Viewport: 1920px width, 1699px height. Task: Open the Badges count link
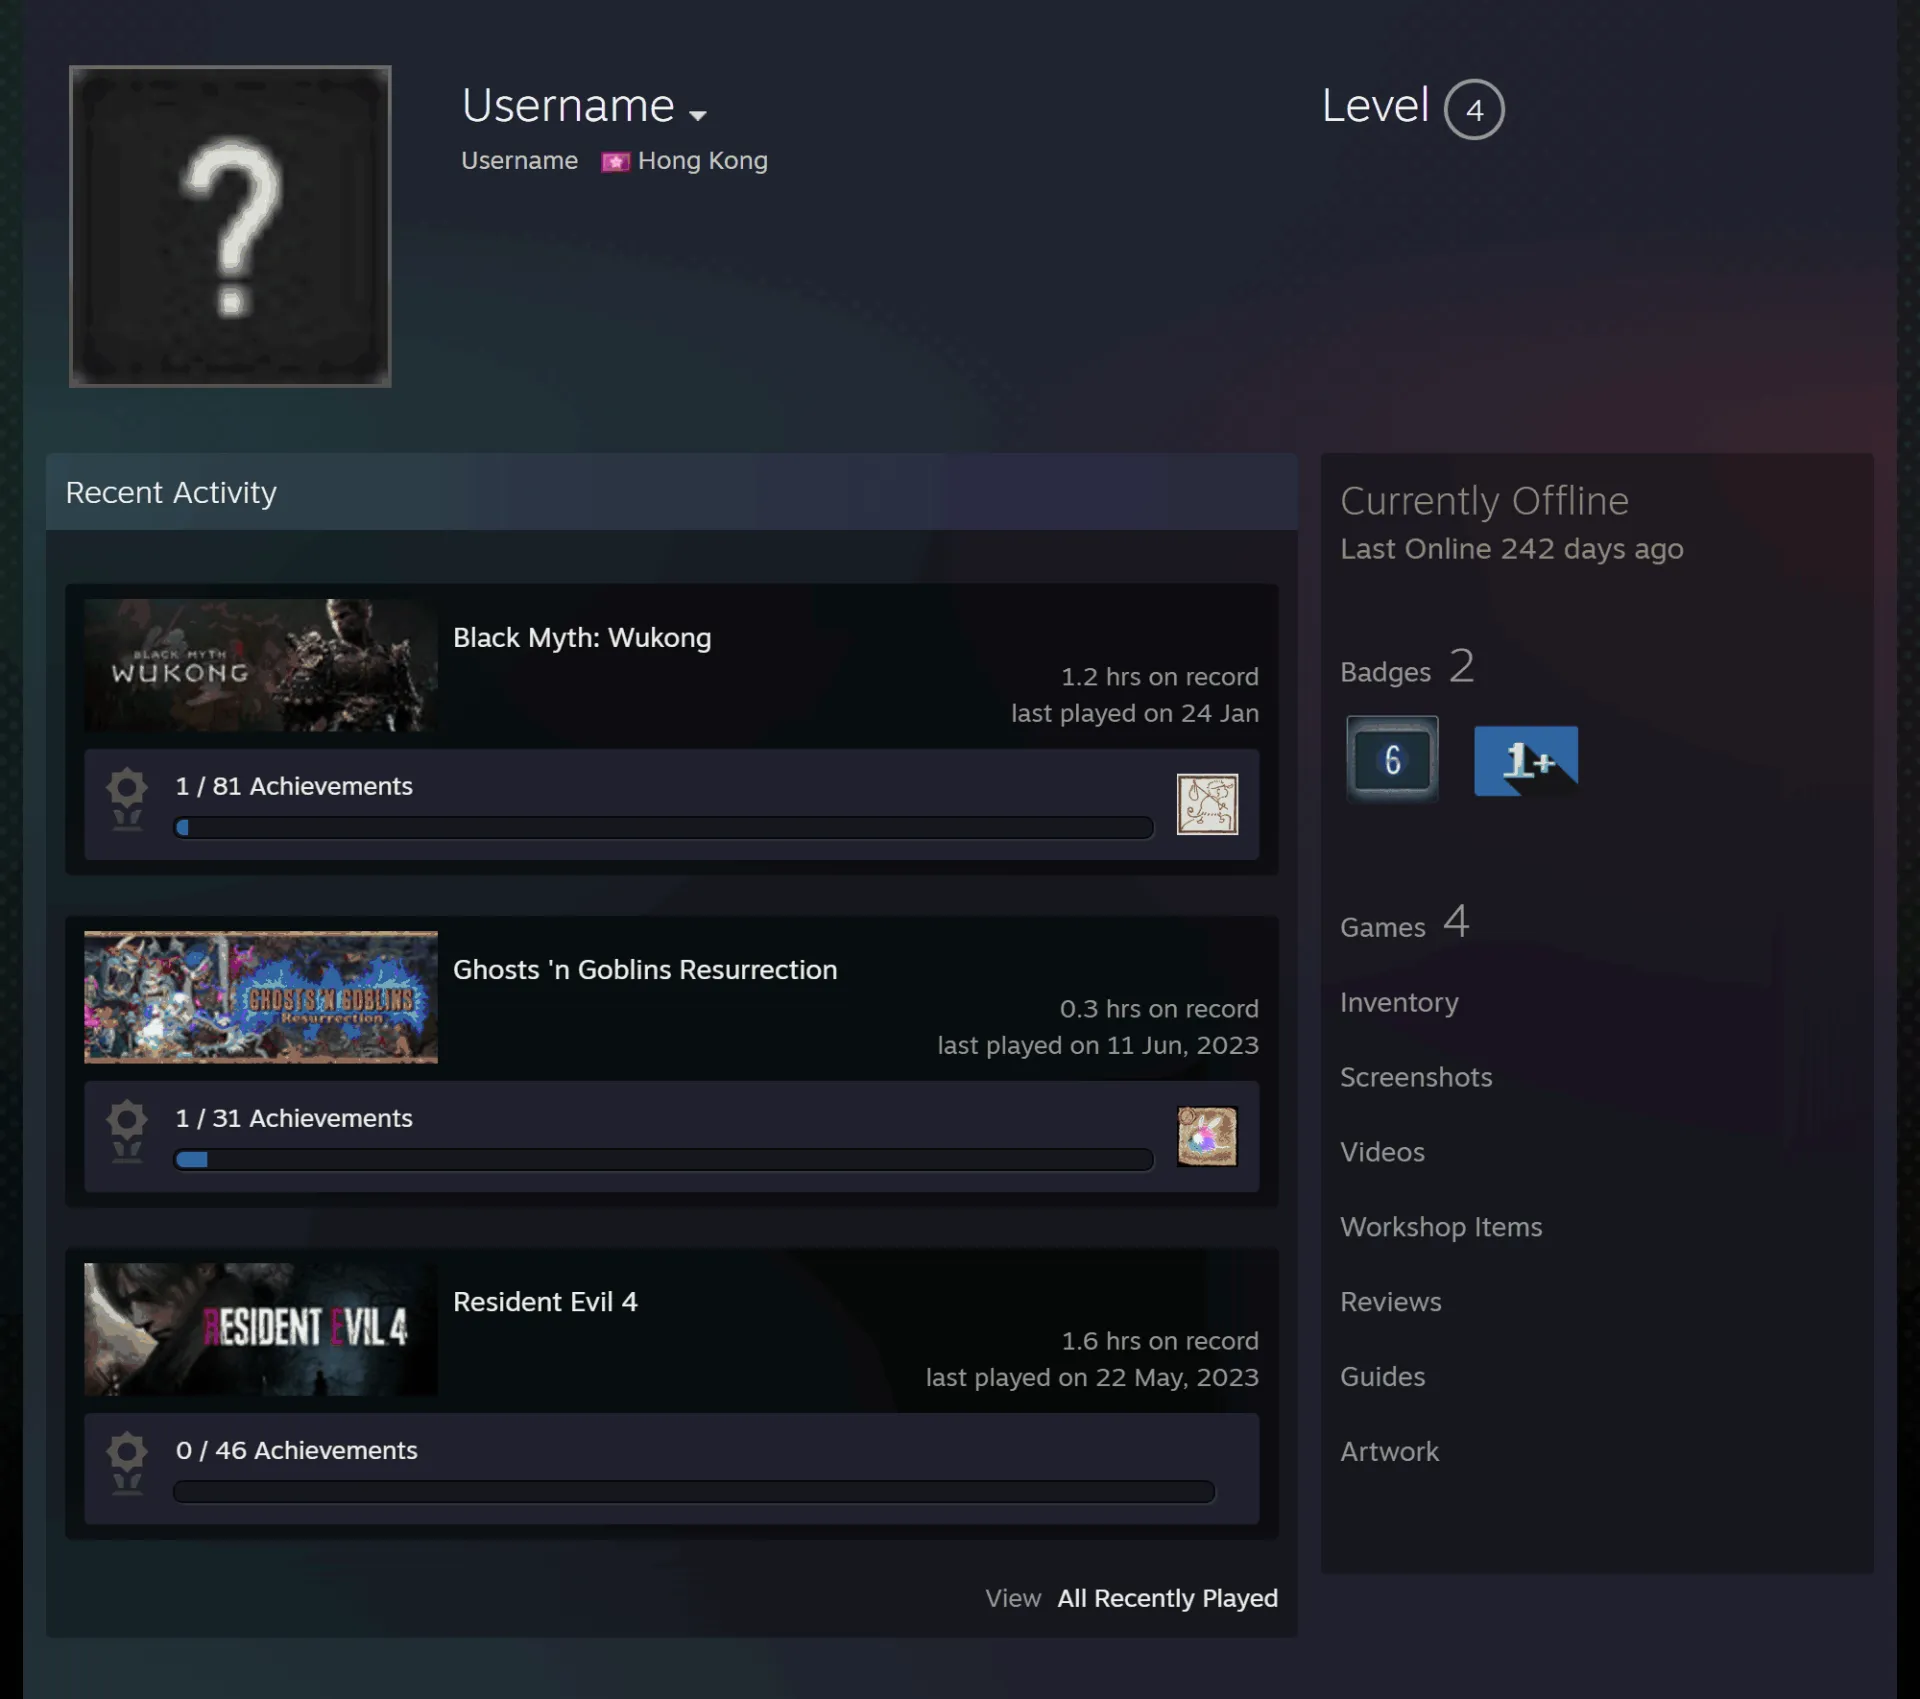coord(1407,667)
